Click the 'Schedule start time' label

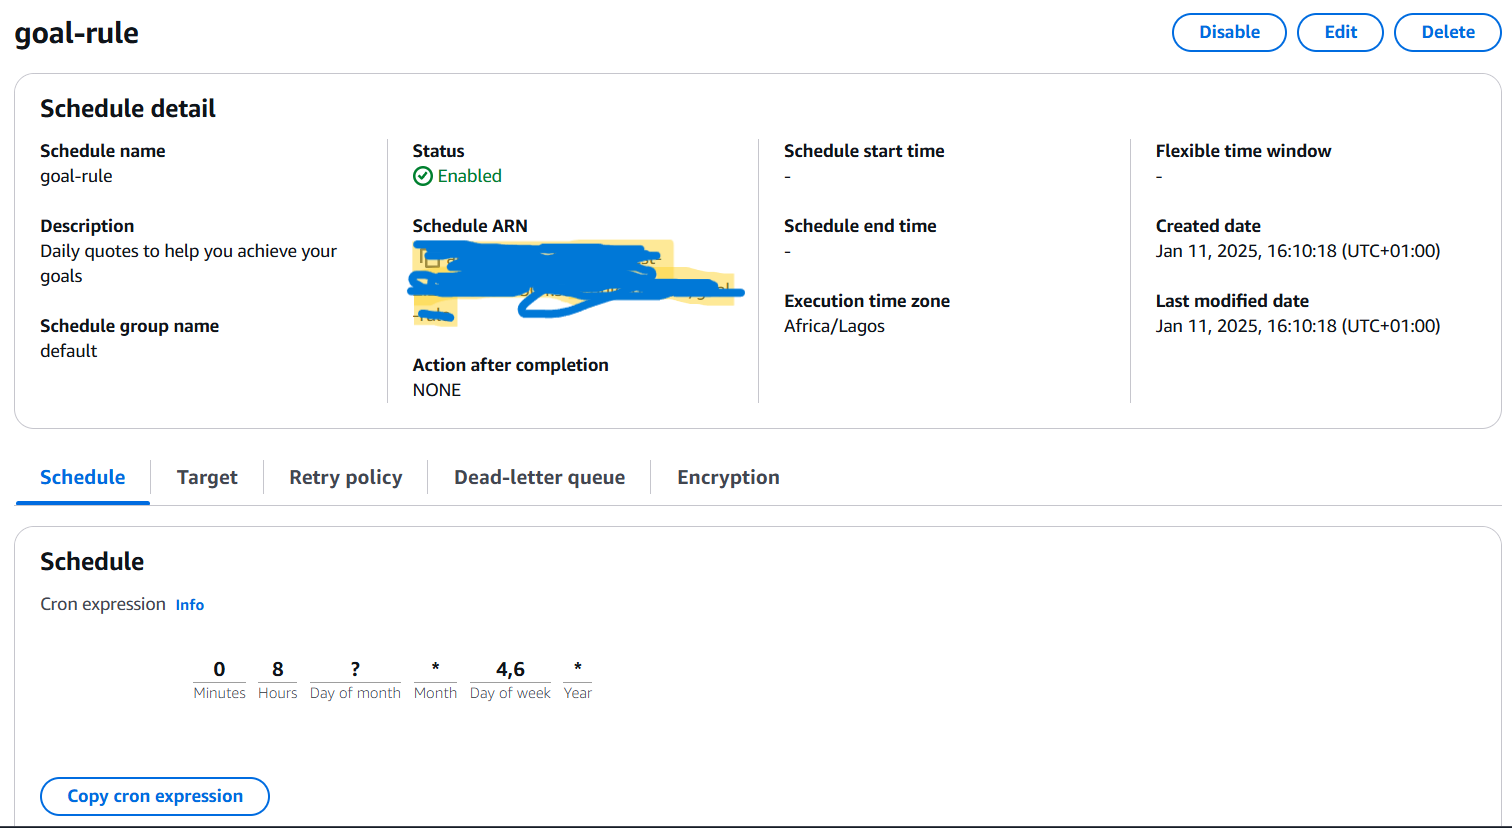[x=864, y=151]
